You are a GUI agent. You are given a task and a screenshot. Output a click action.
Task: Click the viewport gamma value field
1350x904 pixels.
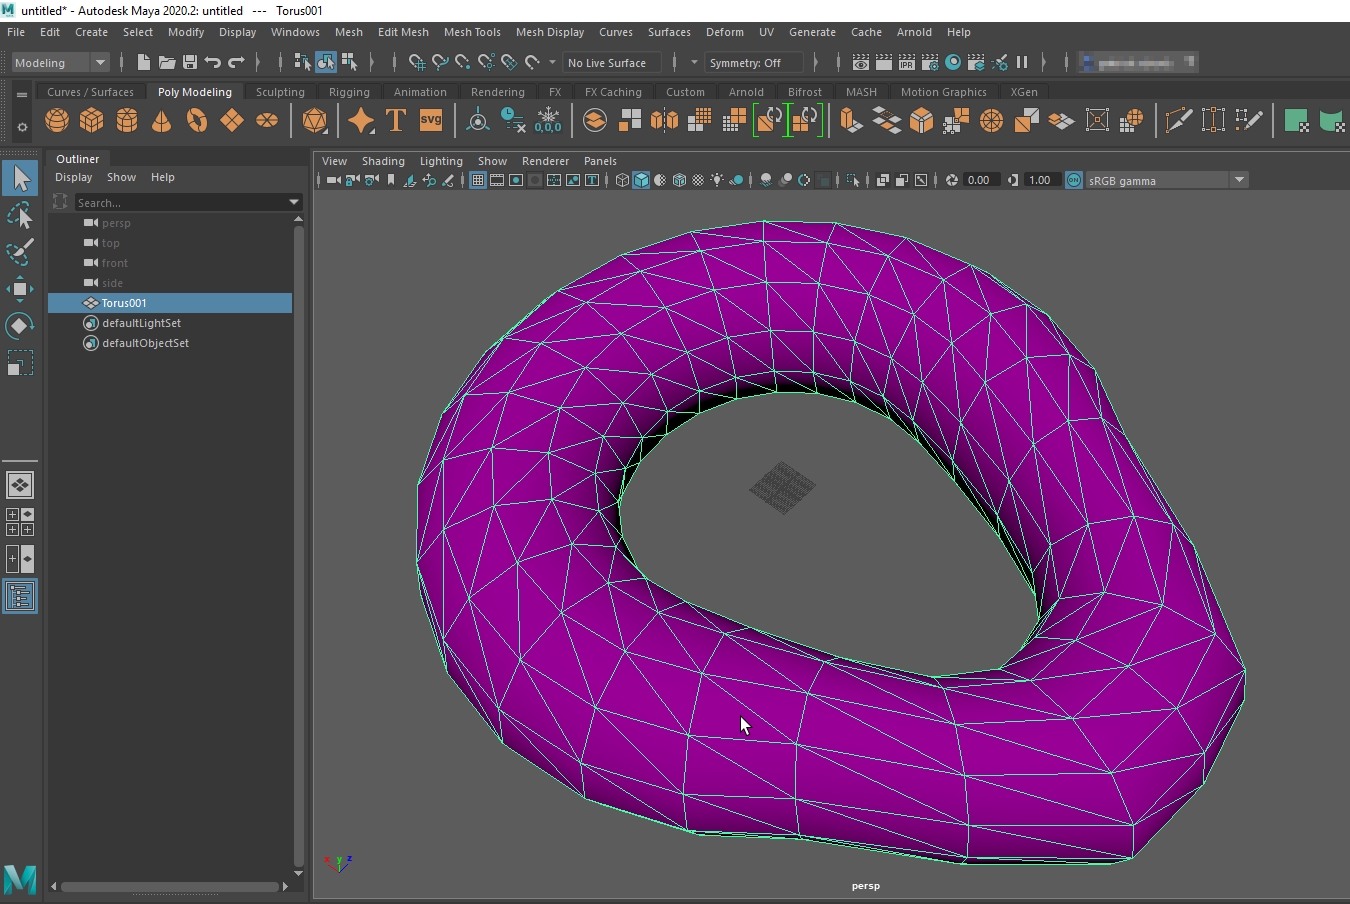tap(1040, 180)
